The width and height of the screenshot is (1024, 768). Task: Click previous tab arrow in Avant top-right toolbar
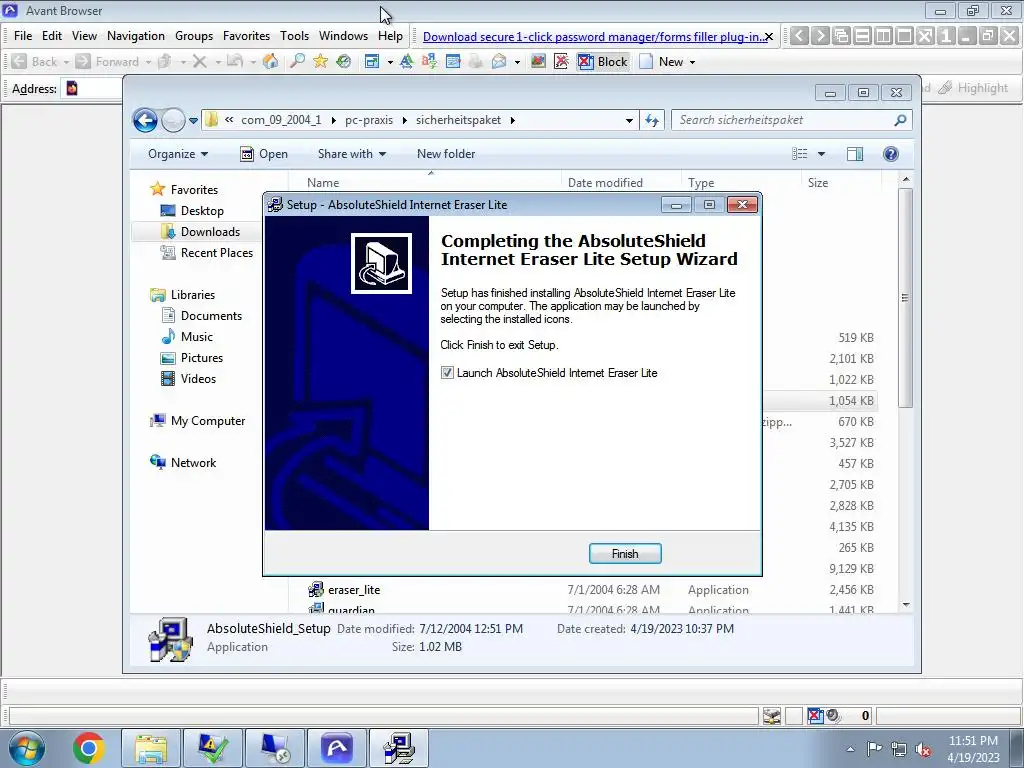(x=799, y=36)
